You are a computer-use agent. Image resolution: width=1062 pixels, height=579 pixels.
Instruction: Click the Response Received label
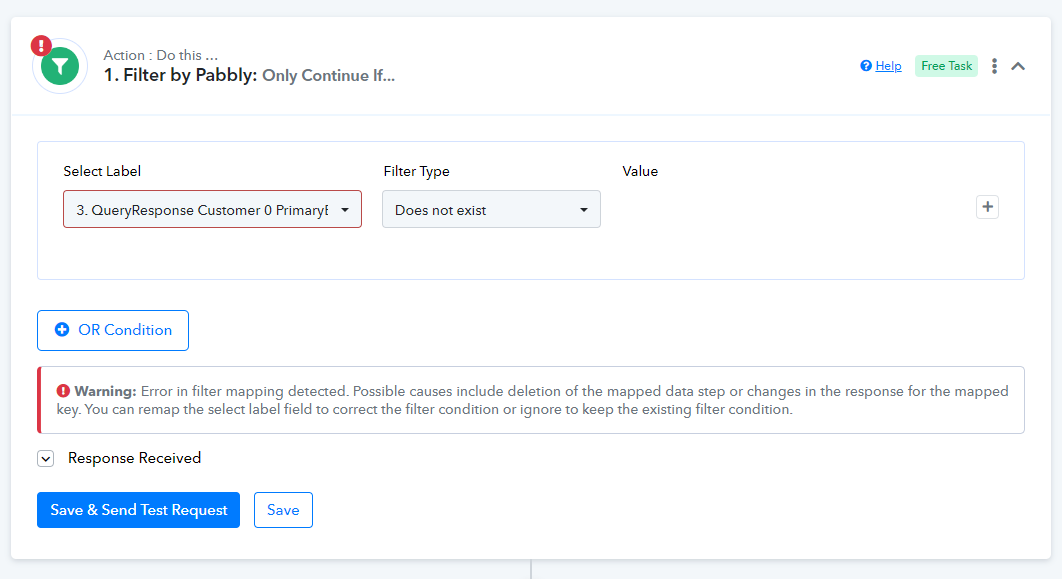(x=134, y=458)
